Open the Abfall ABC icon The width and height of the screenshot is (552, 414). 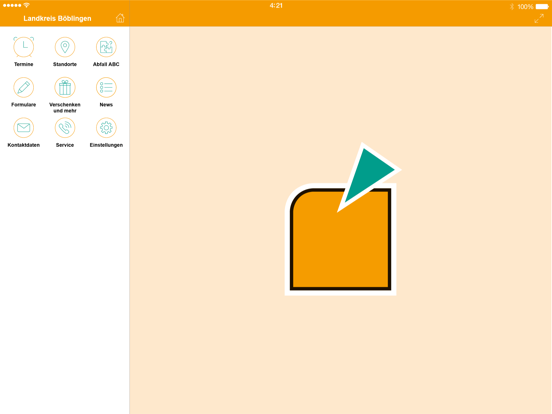coord(106,47)
